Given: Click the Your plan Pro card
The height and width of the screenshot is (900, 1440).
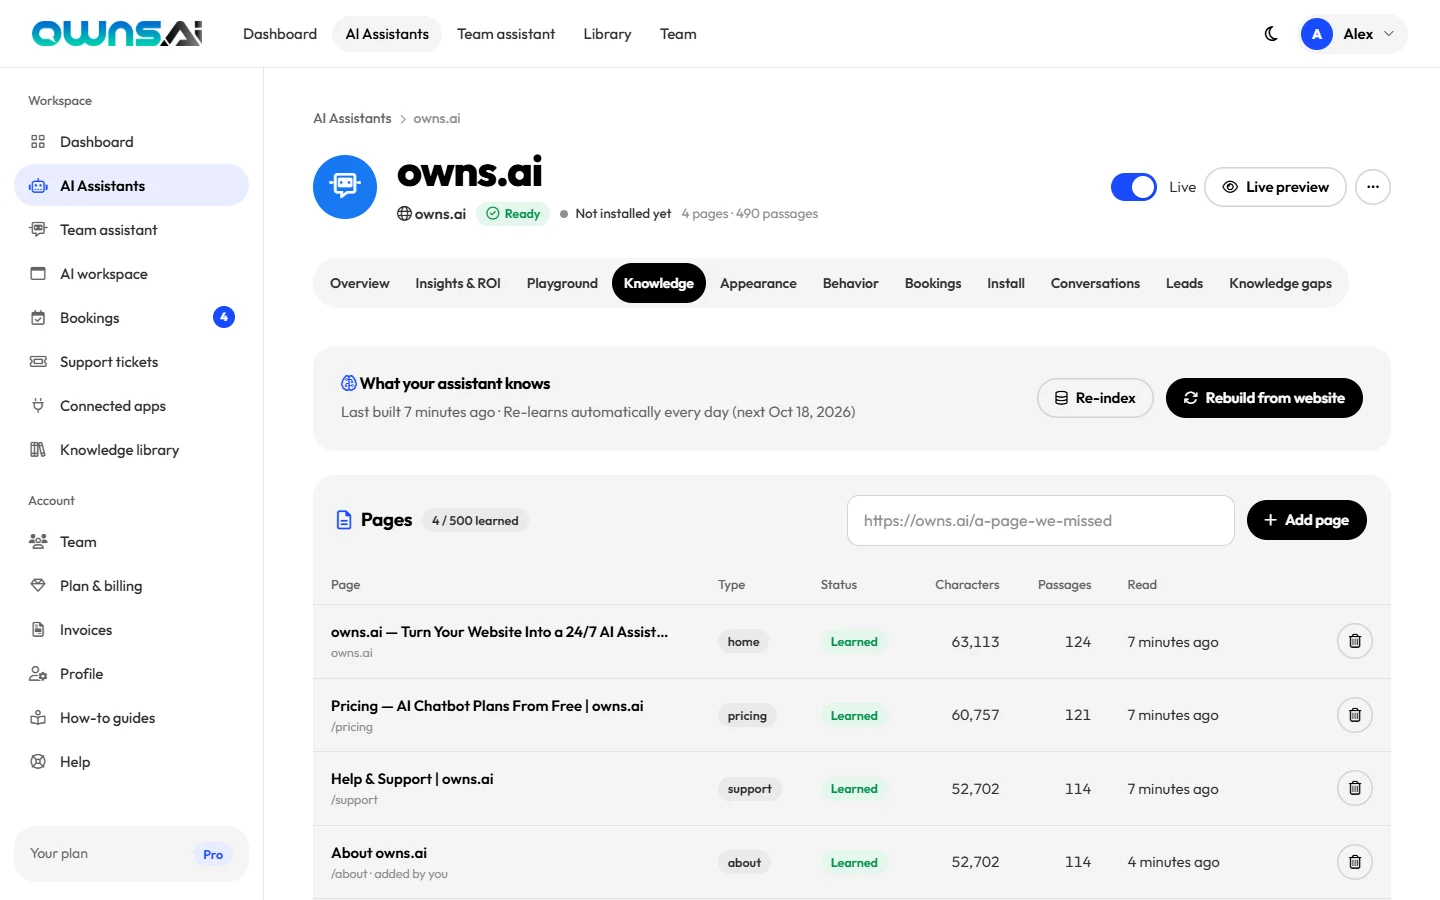Looking at the screenshot, I should [x=131, y=854].
